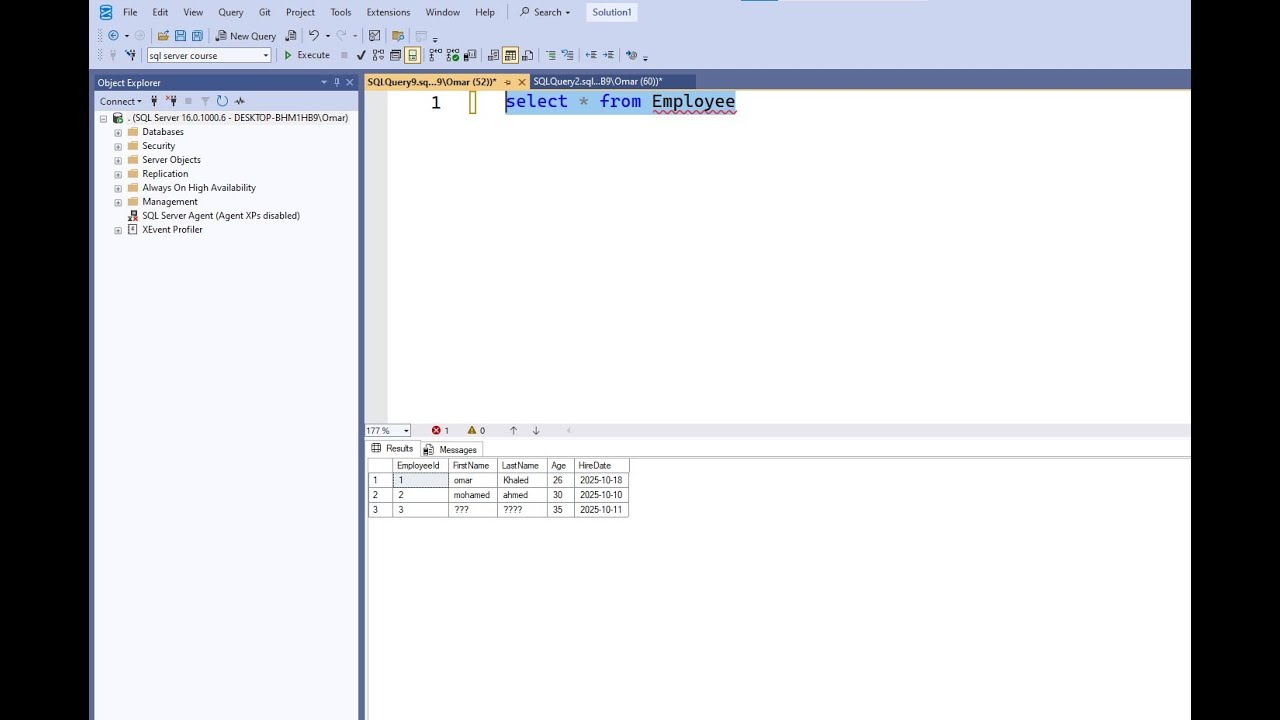
Task: Click the Uncomment Selected Lines icon
Action: (567, 55)
